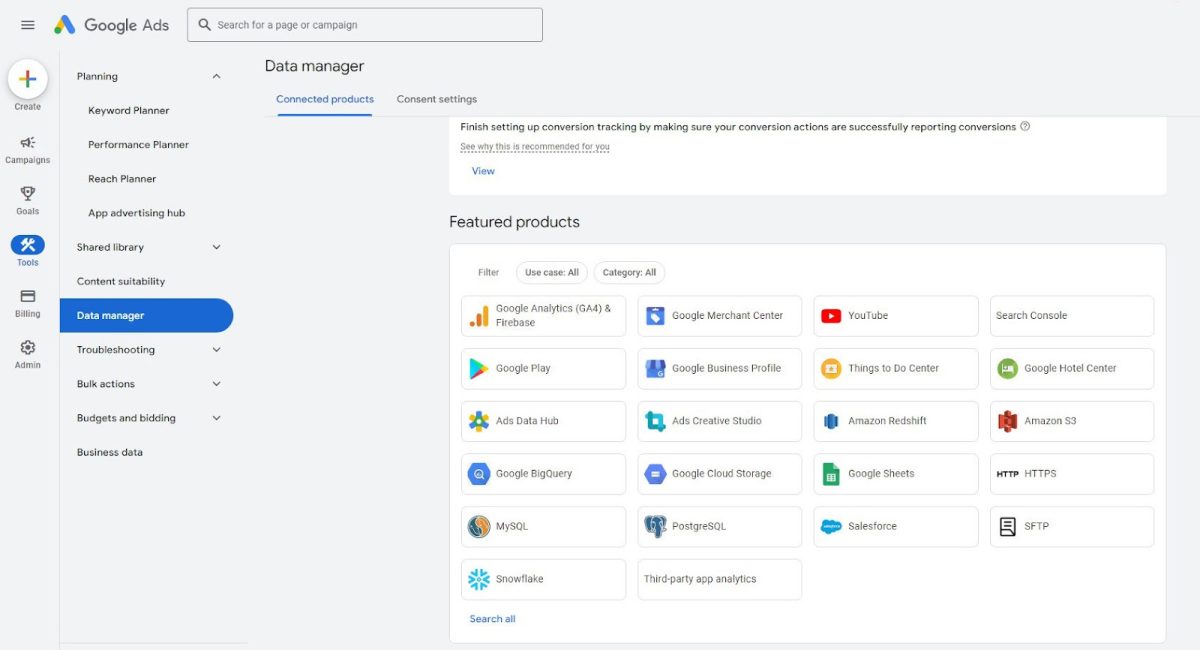
Task: Click the Google Cloud Storage icon
Action: (x=655, y=474)
